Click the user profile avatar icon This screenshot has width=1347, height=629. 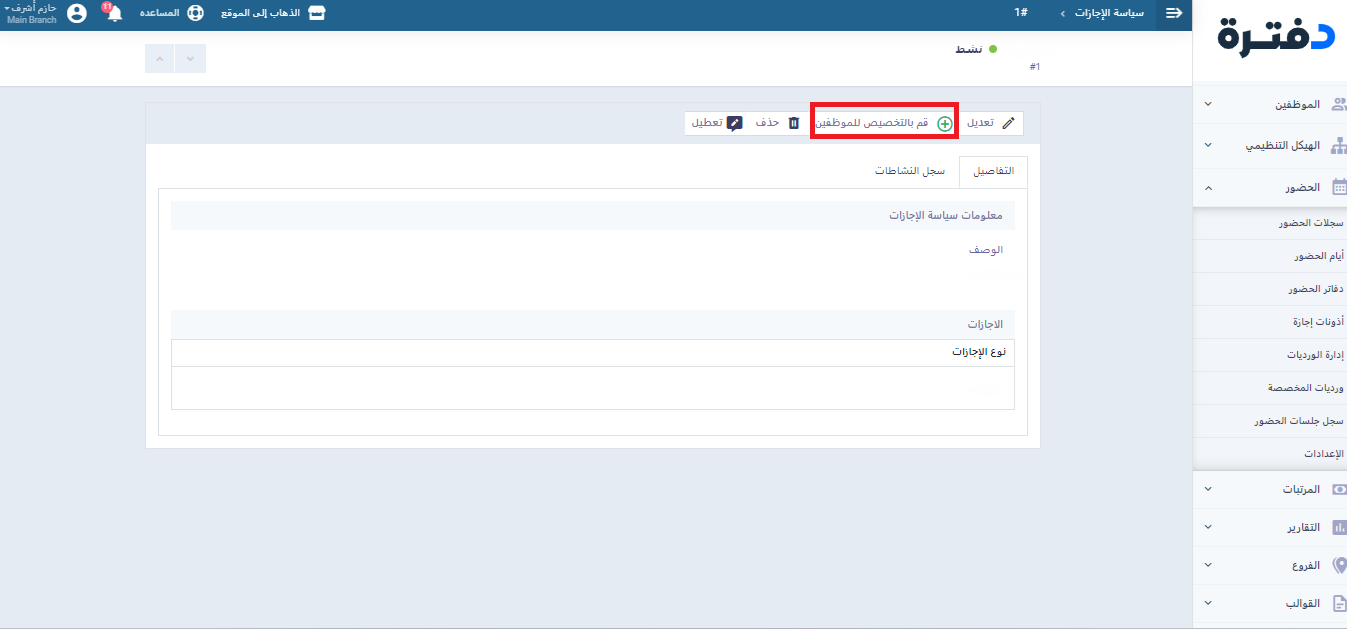point(77,14)
